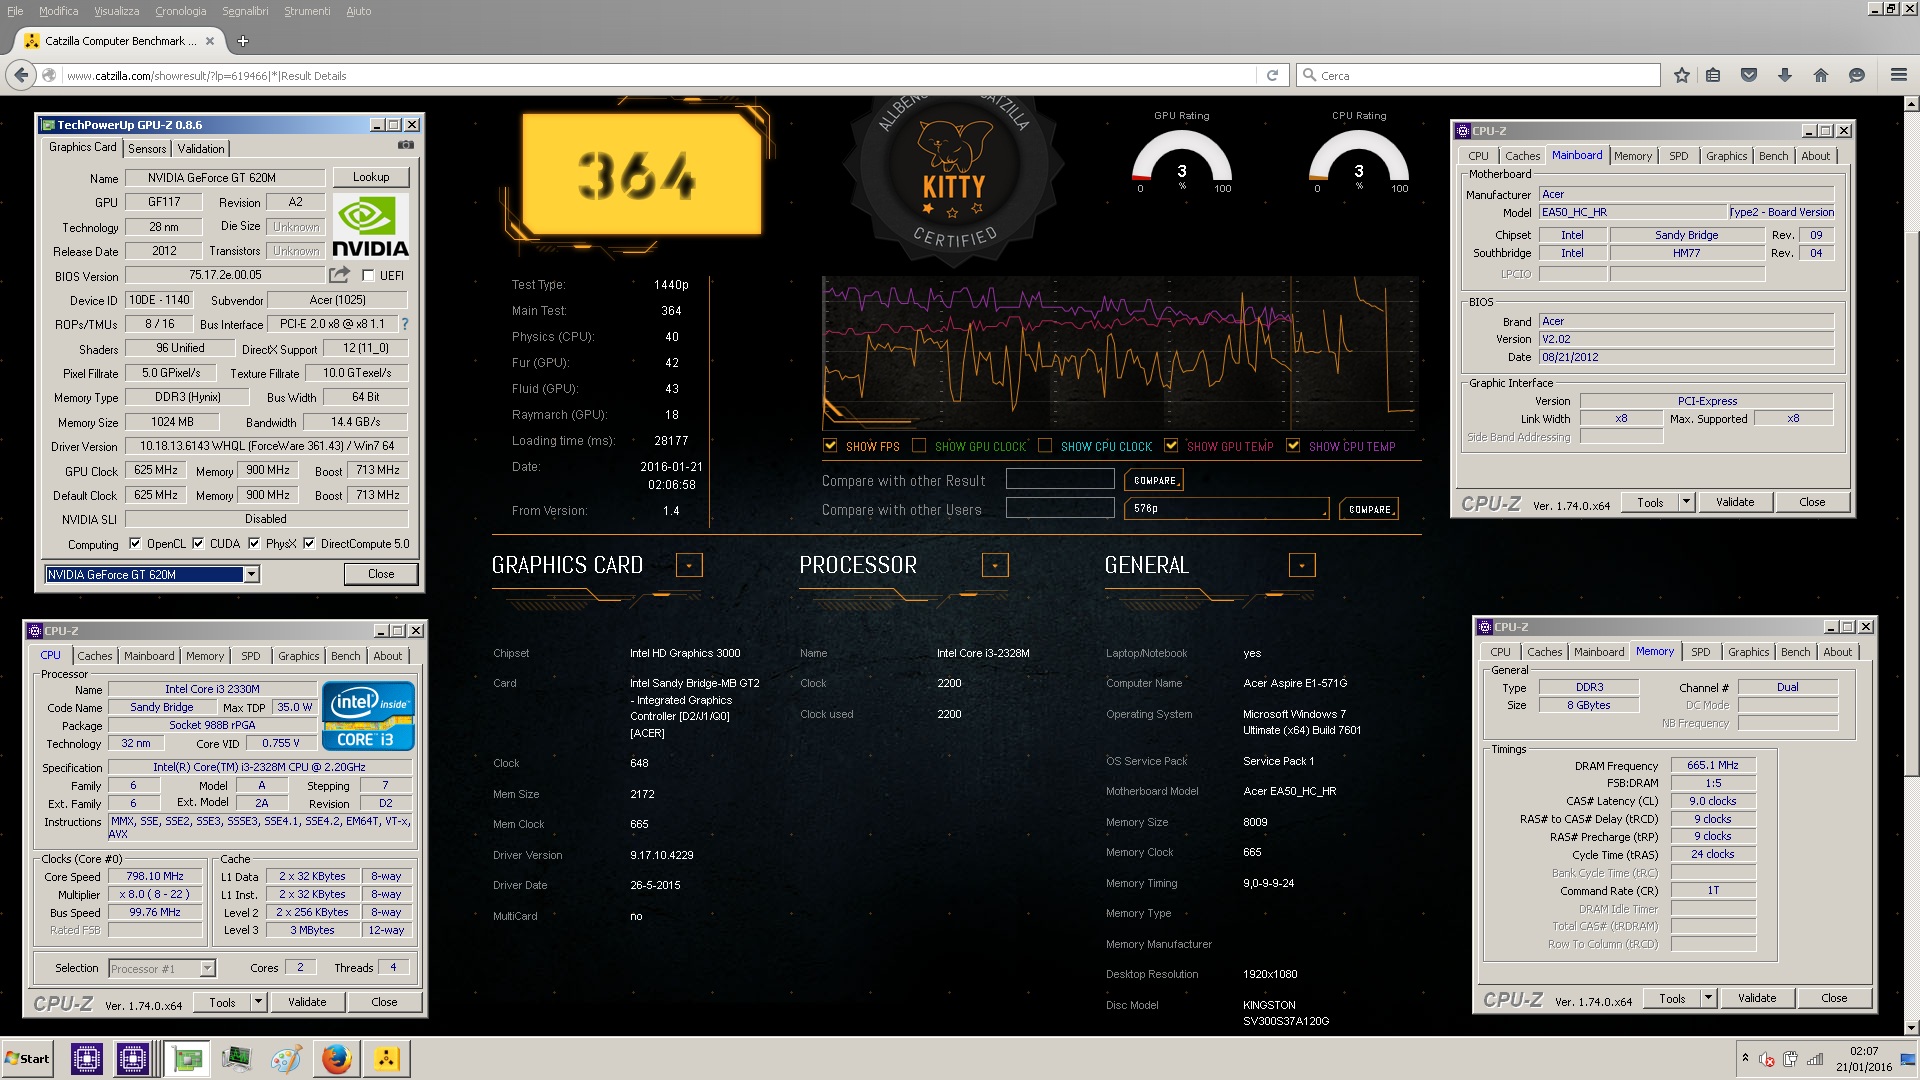Image resolution: width=1920 pixels, height=1080 pixels.
Task: Close the Catzilla Computer Benchmark tab
Action: click(x=210, y=41)
